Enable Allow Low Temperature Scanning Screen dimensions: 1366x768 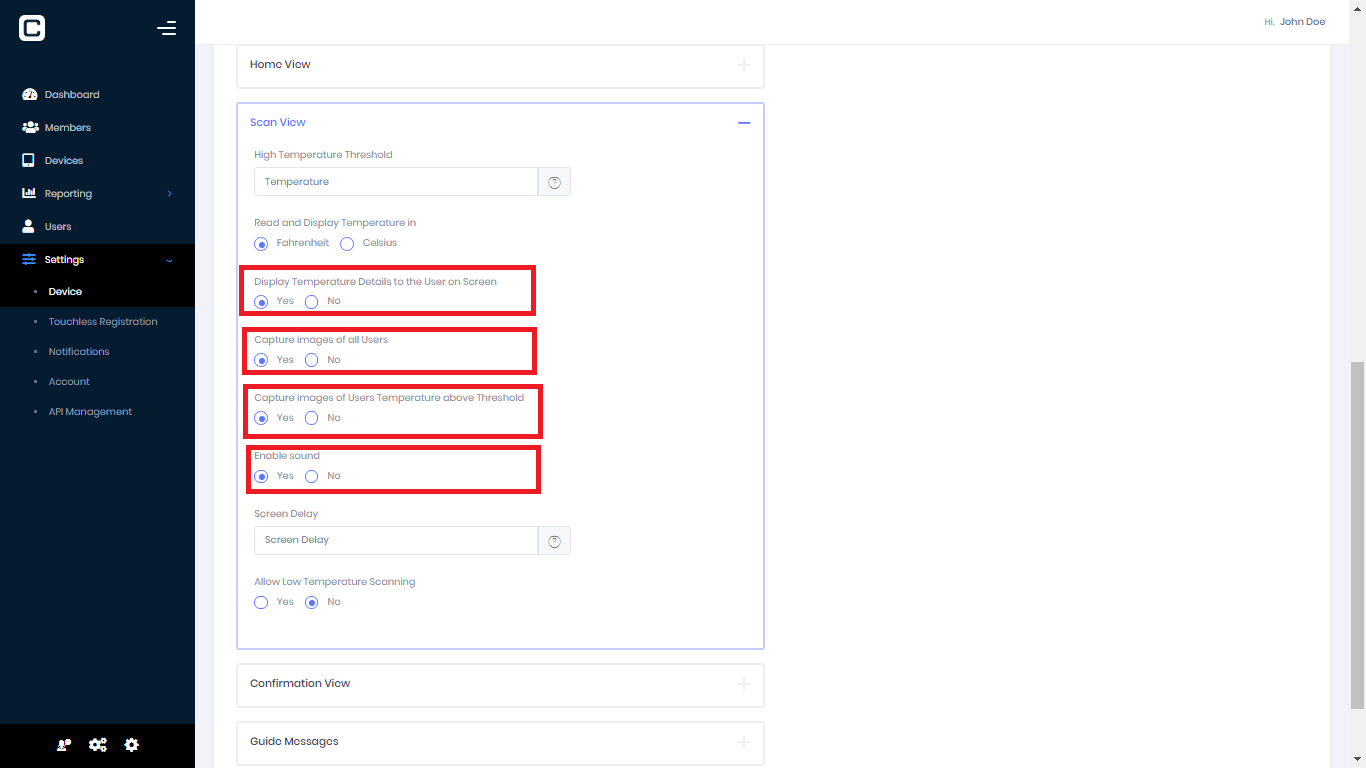pyautogui.click(x=261, y=602)
